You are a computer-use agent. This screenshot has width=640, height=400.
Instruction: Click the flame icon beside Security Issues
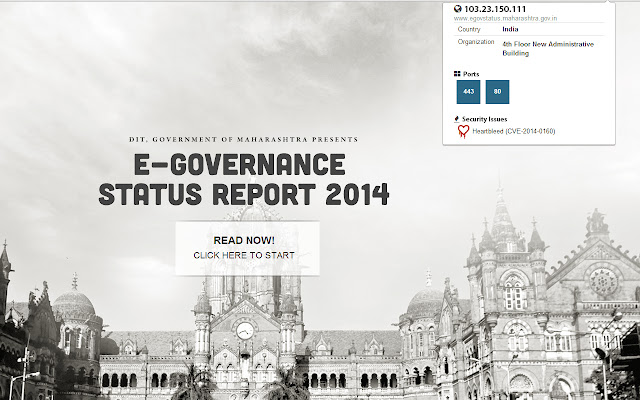tap(457, 119)
